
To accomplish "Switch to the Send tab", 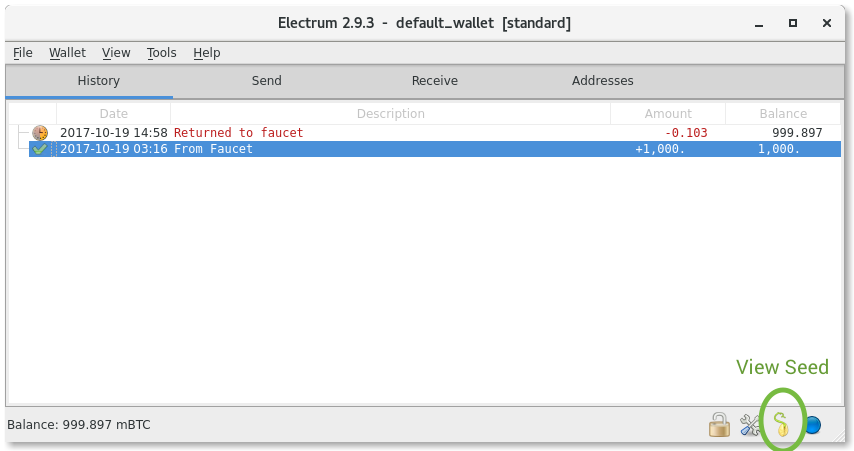I will click(266, 81).
